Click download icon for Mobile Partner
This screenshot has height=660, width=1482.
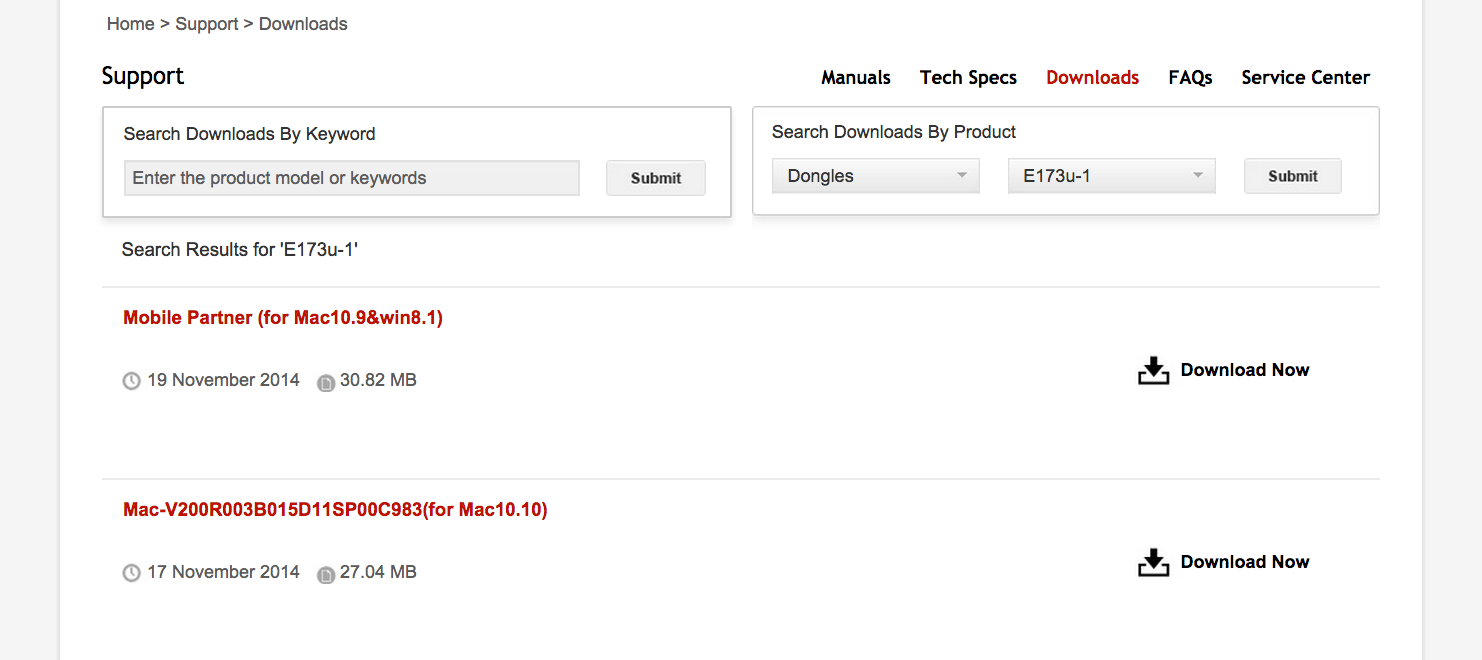click(1153, 371)
